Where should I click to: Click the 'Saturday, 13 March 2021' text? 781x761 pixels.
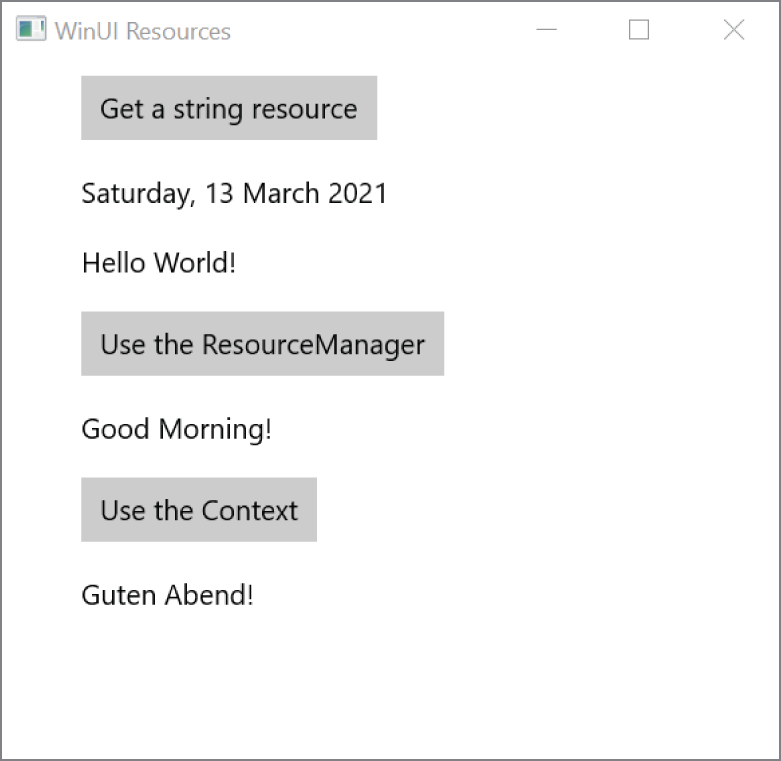[234, 193]
